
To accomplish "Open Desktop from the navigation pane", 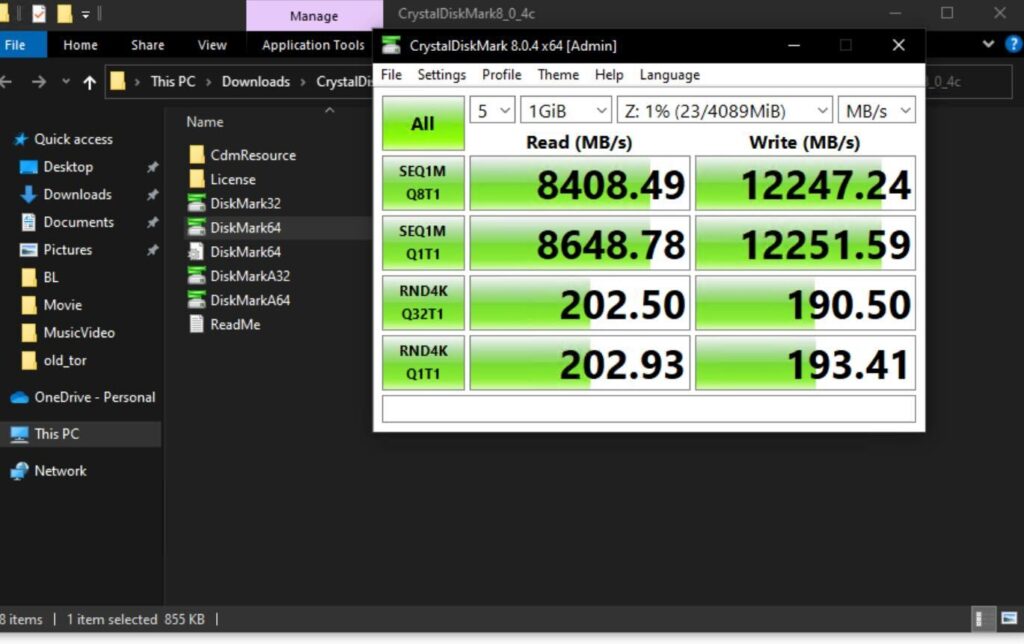I will tap(68, 167).
